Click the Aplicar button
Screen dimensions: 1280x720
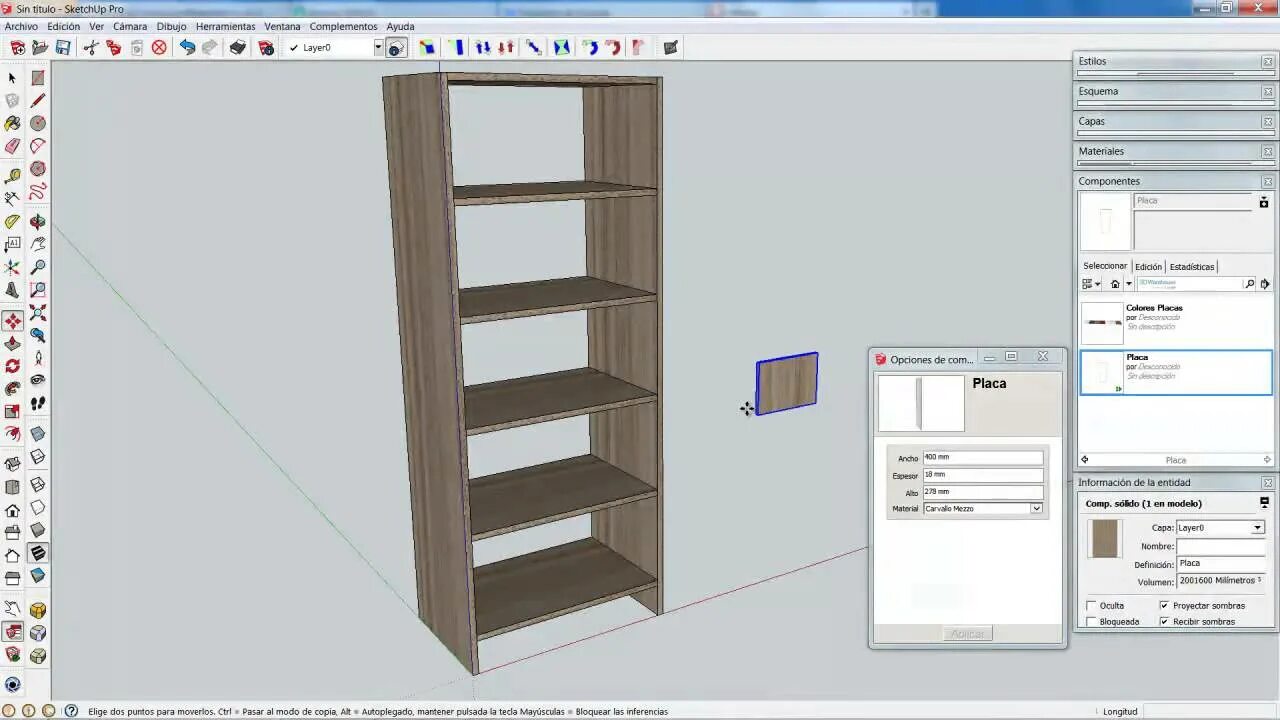[x=967, y=634]
